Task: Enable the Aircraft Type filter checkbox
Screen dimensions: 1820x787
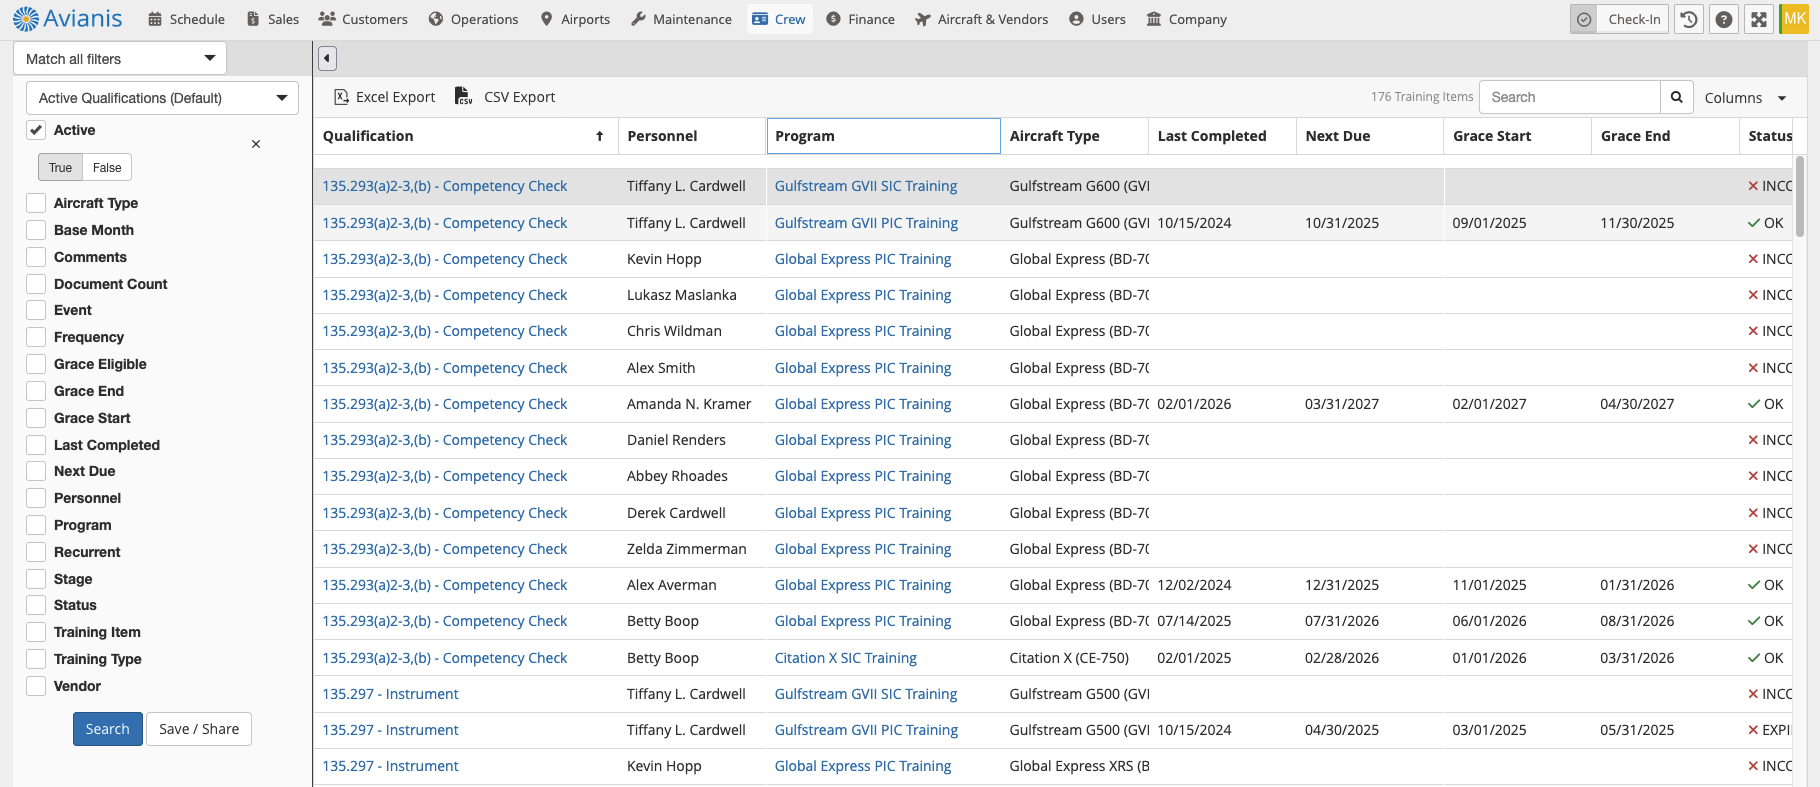Action: 36,203
